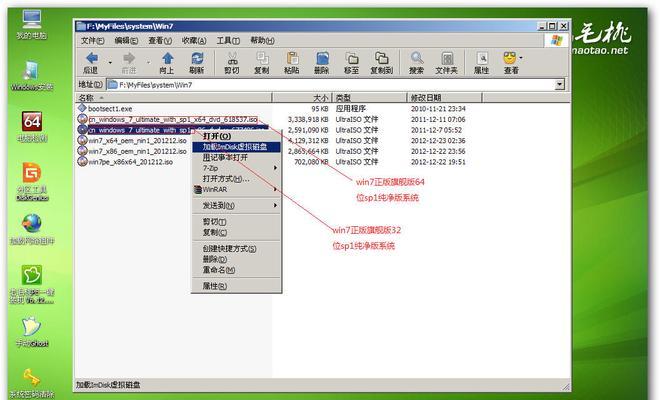Sort by the 大小 column header

tap(302, 98)
